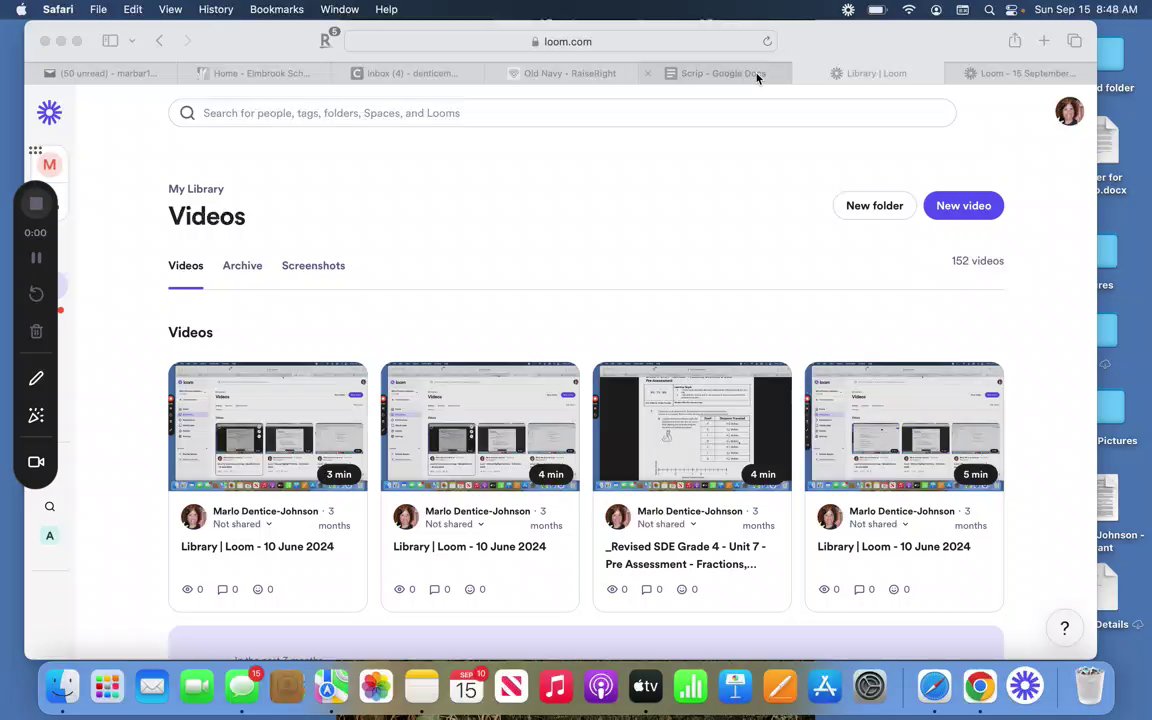Close the Scrip - Google Docs tab
The width and height of the screenshot is (1152, 720).
coord(647,73)
